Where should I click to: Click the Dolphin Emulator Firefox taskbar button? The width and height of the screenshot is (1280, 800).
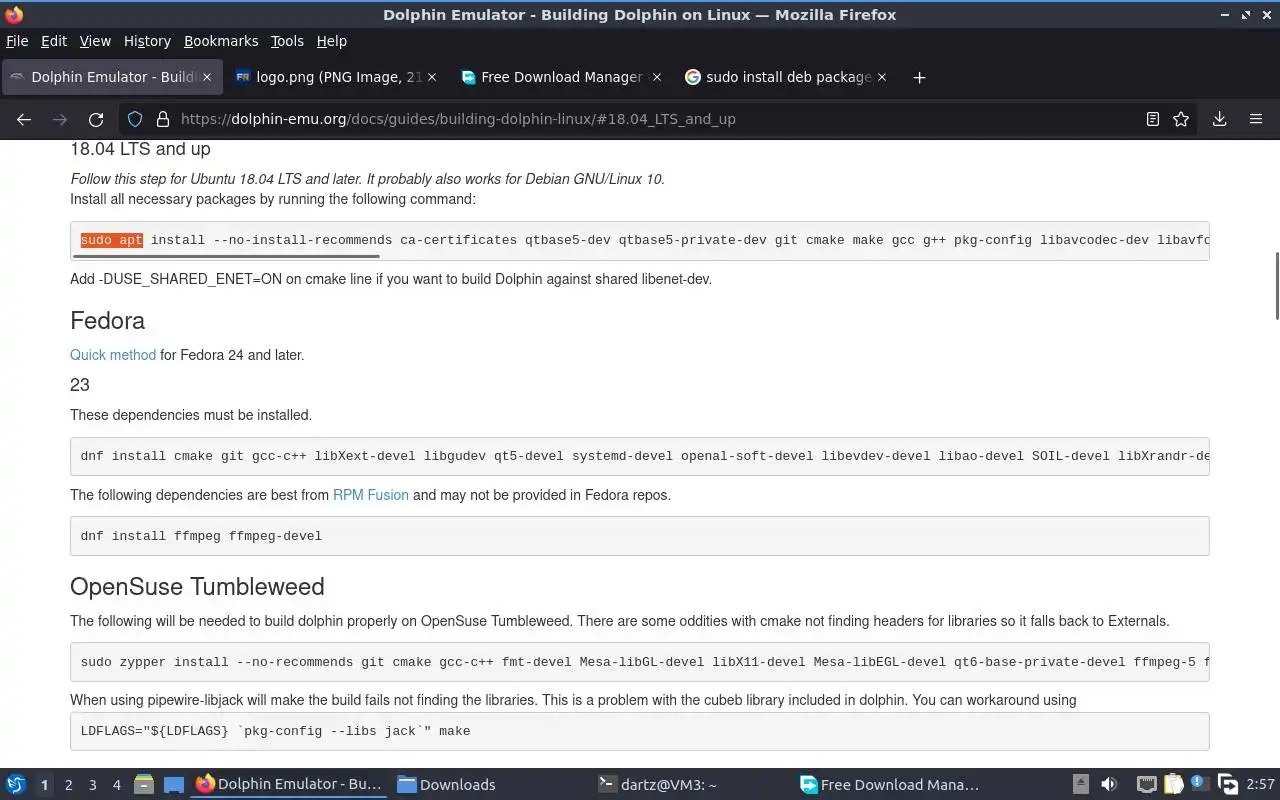(x=289, y=785)
